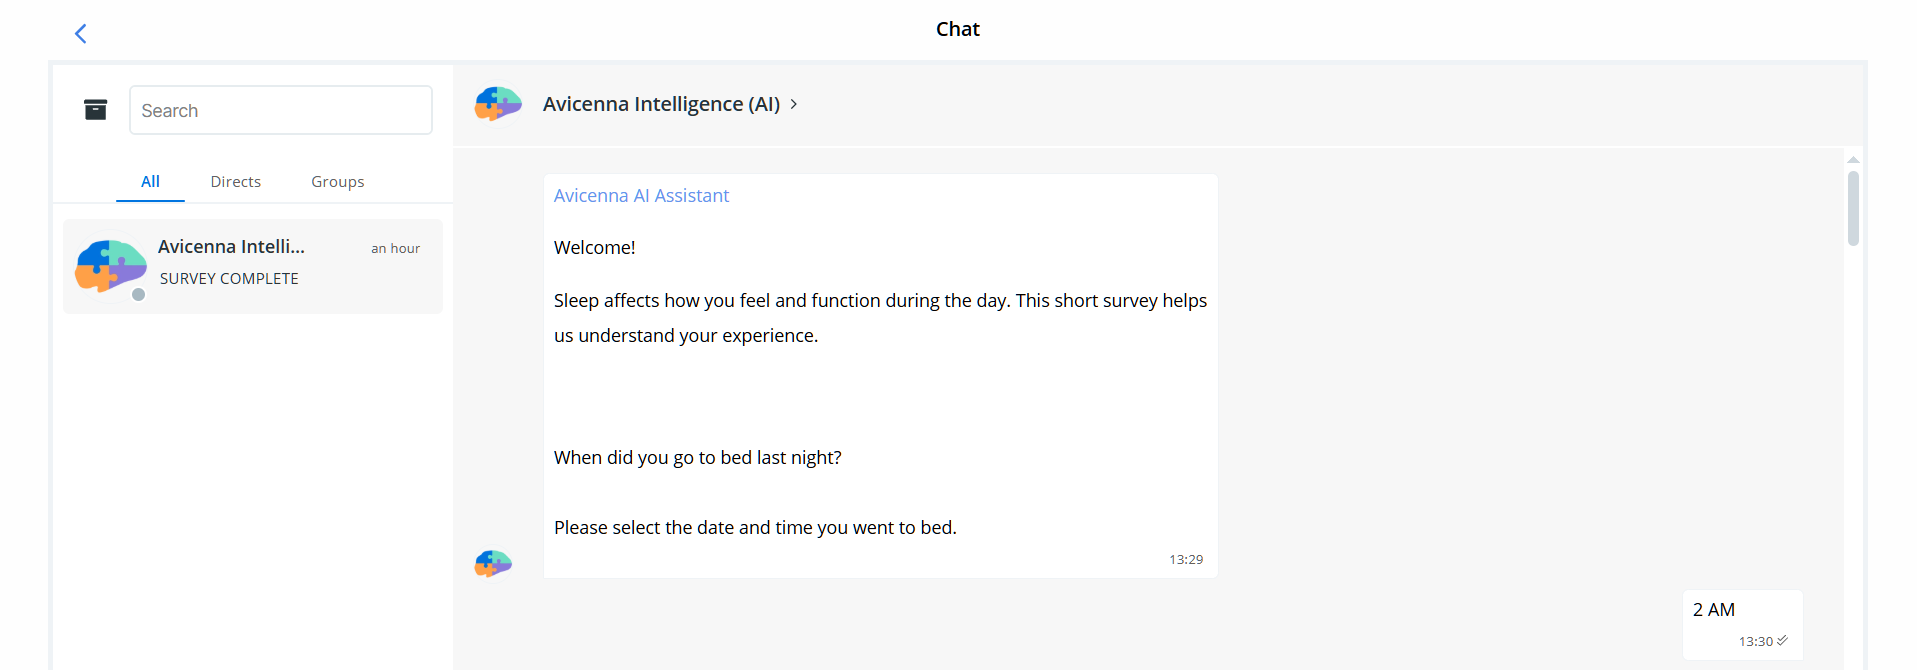
Task: Click the small brain avatar beside message
Action: click(493, 564)
